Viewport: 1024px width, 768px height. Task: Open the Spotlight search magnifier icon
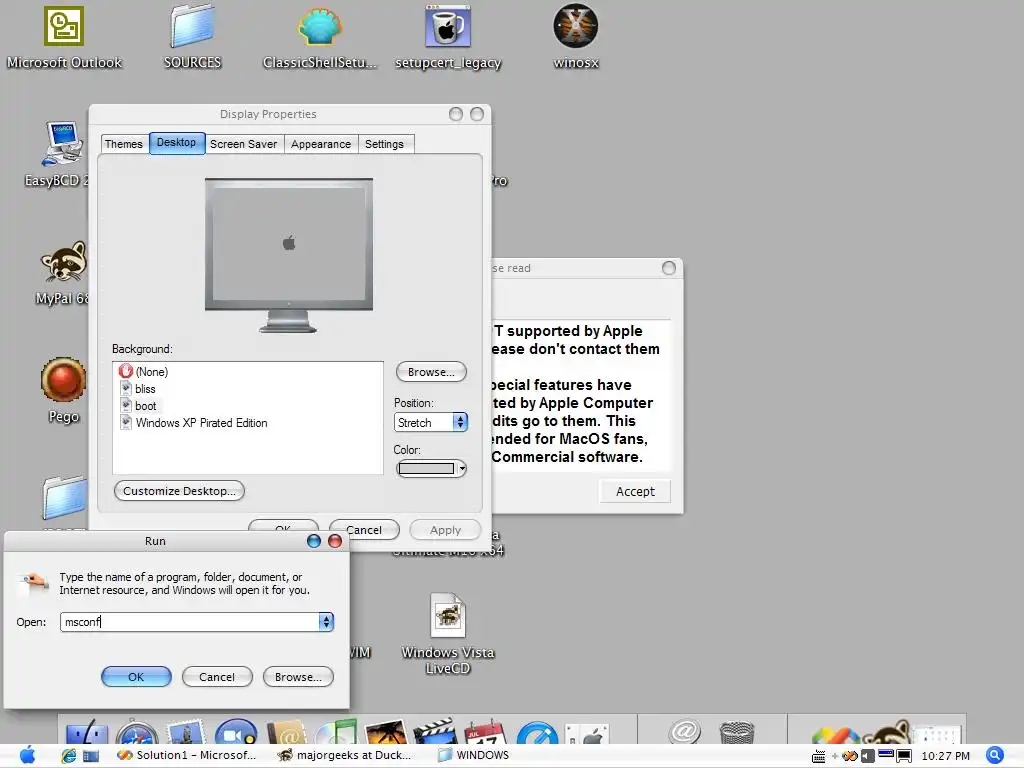pos(995,755)
